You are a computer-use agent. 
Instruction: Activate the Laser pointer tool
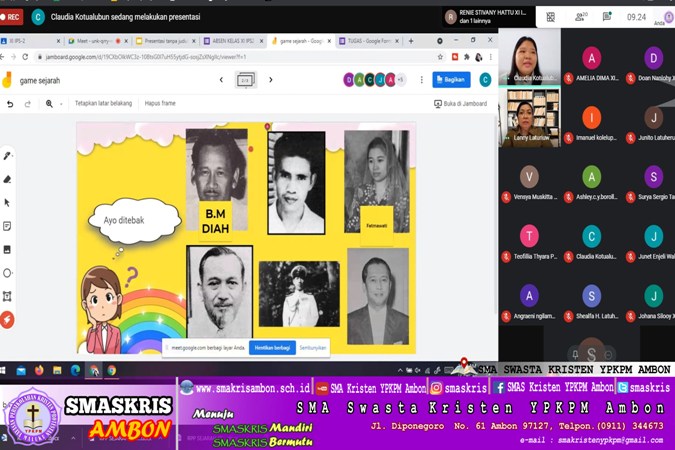(x=7, y=320)
